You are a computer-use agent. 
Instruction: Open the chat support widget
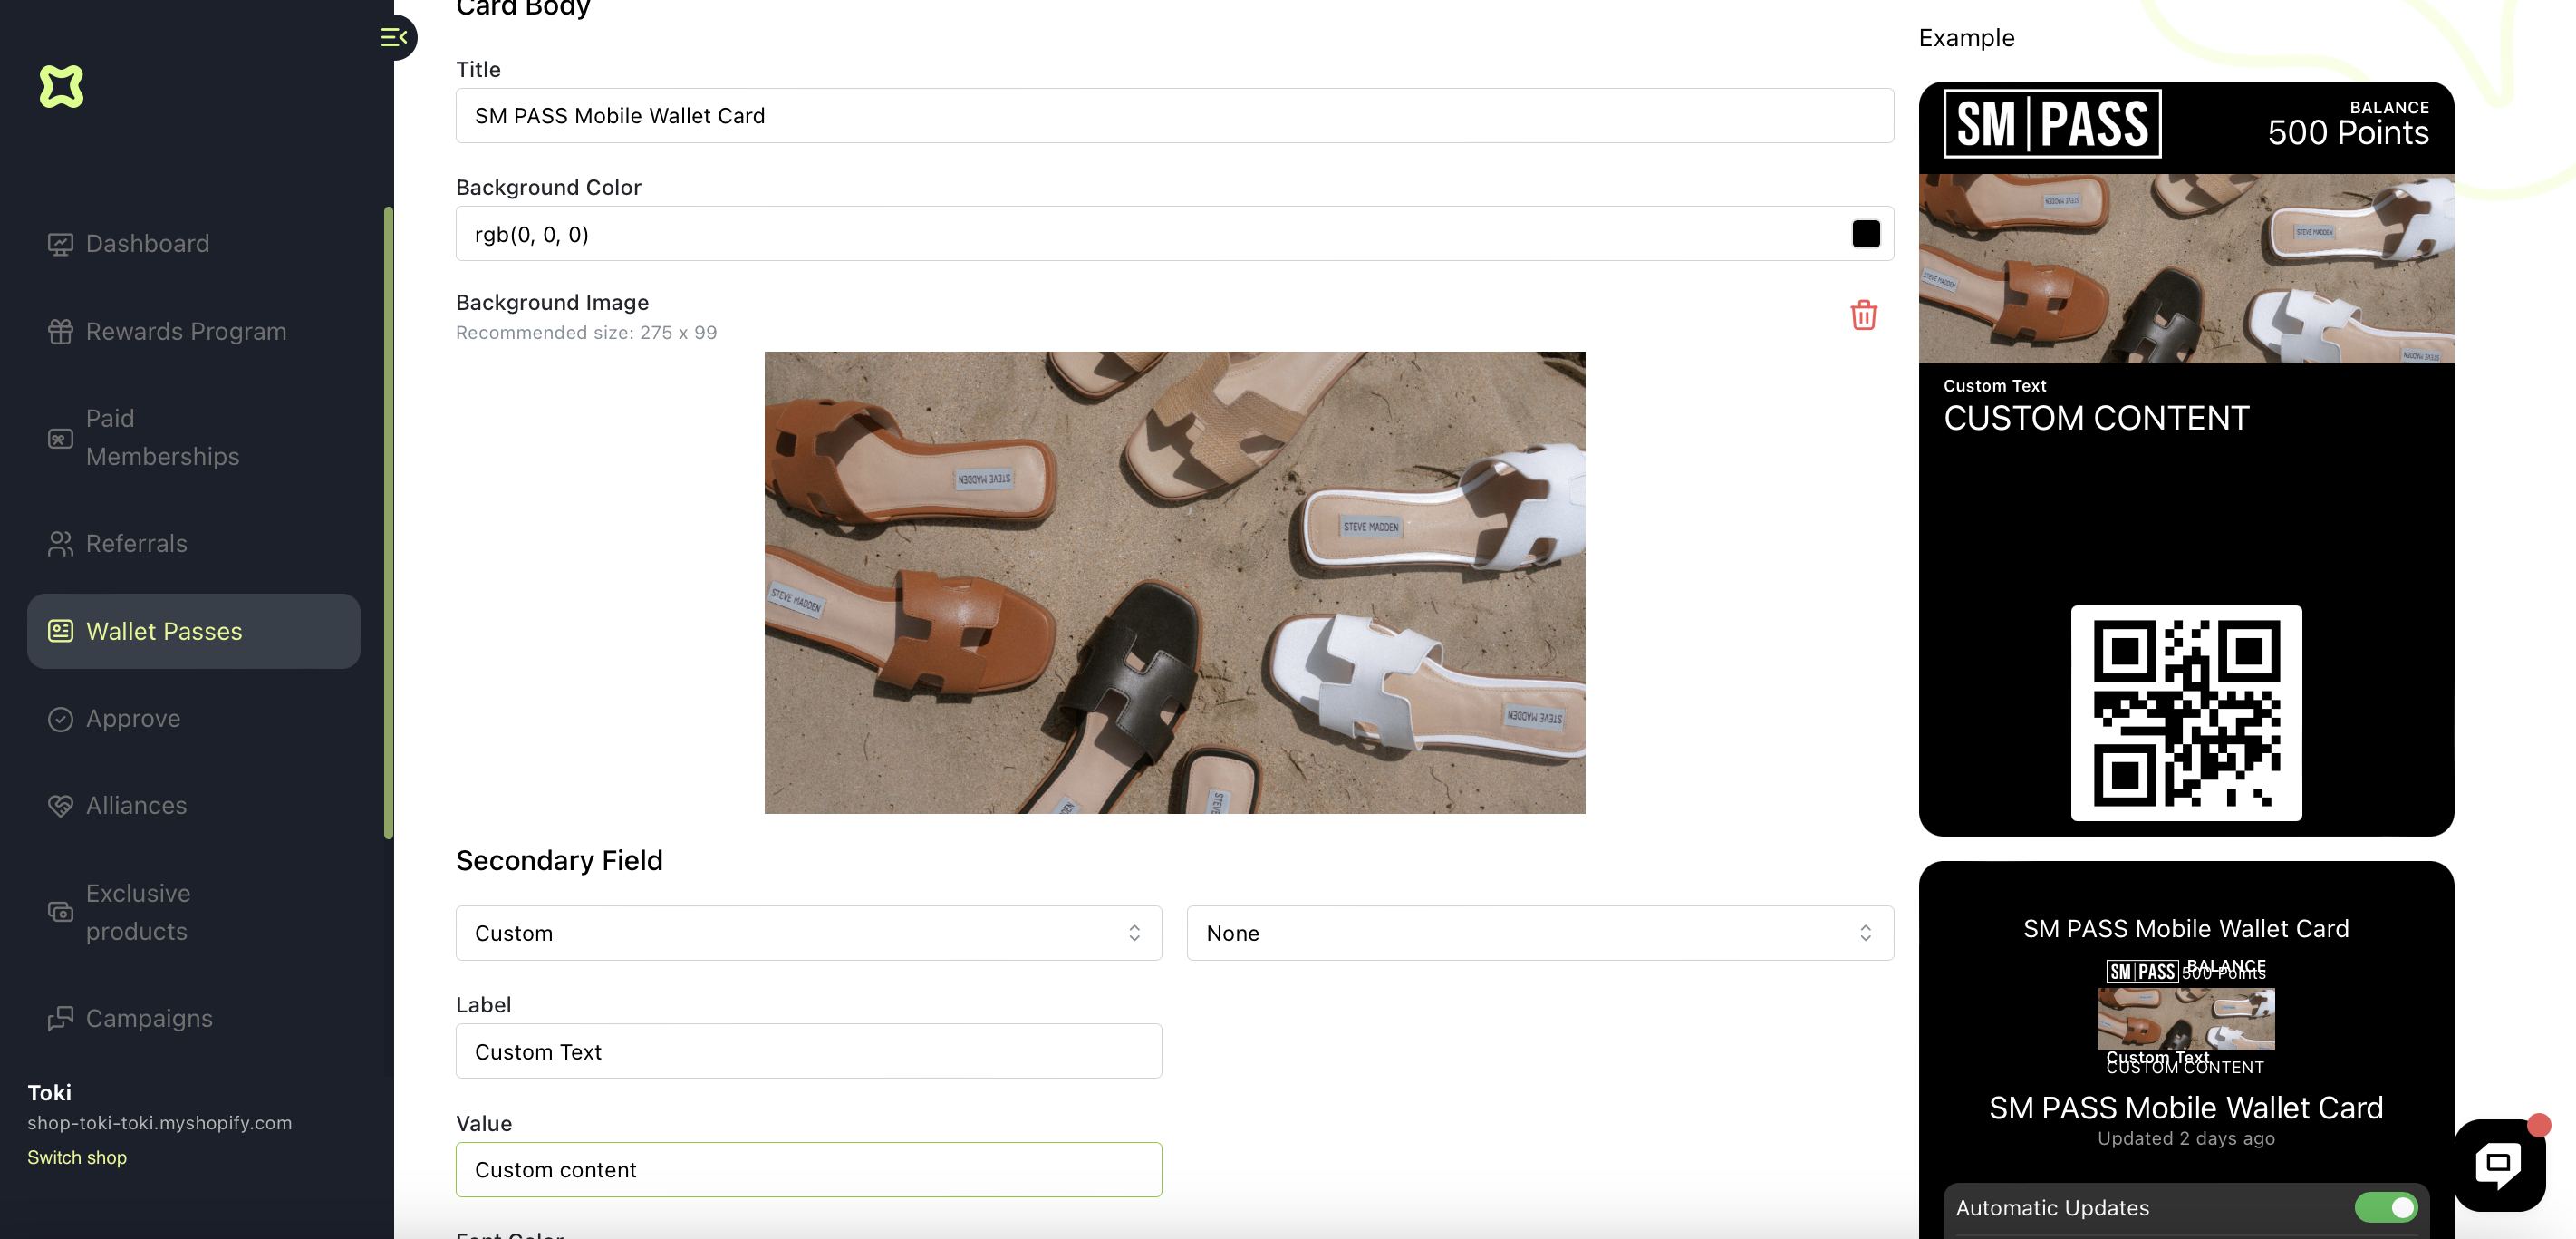2498,1164
